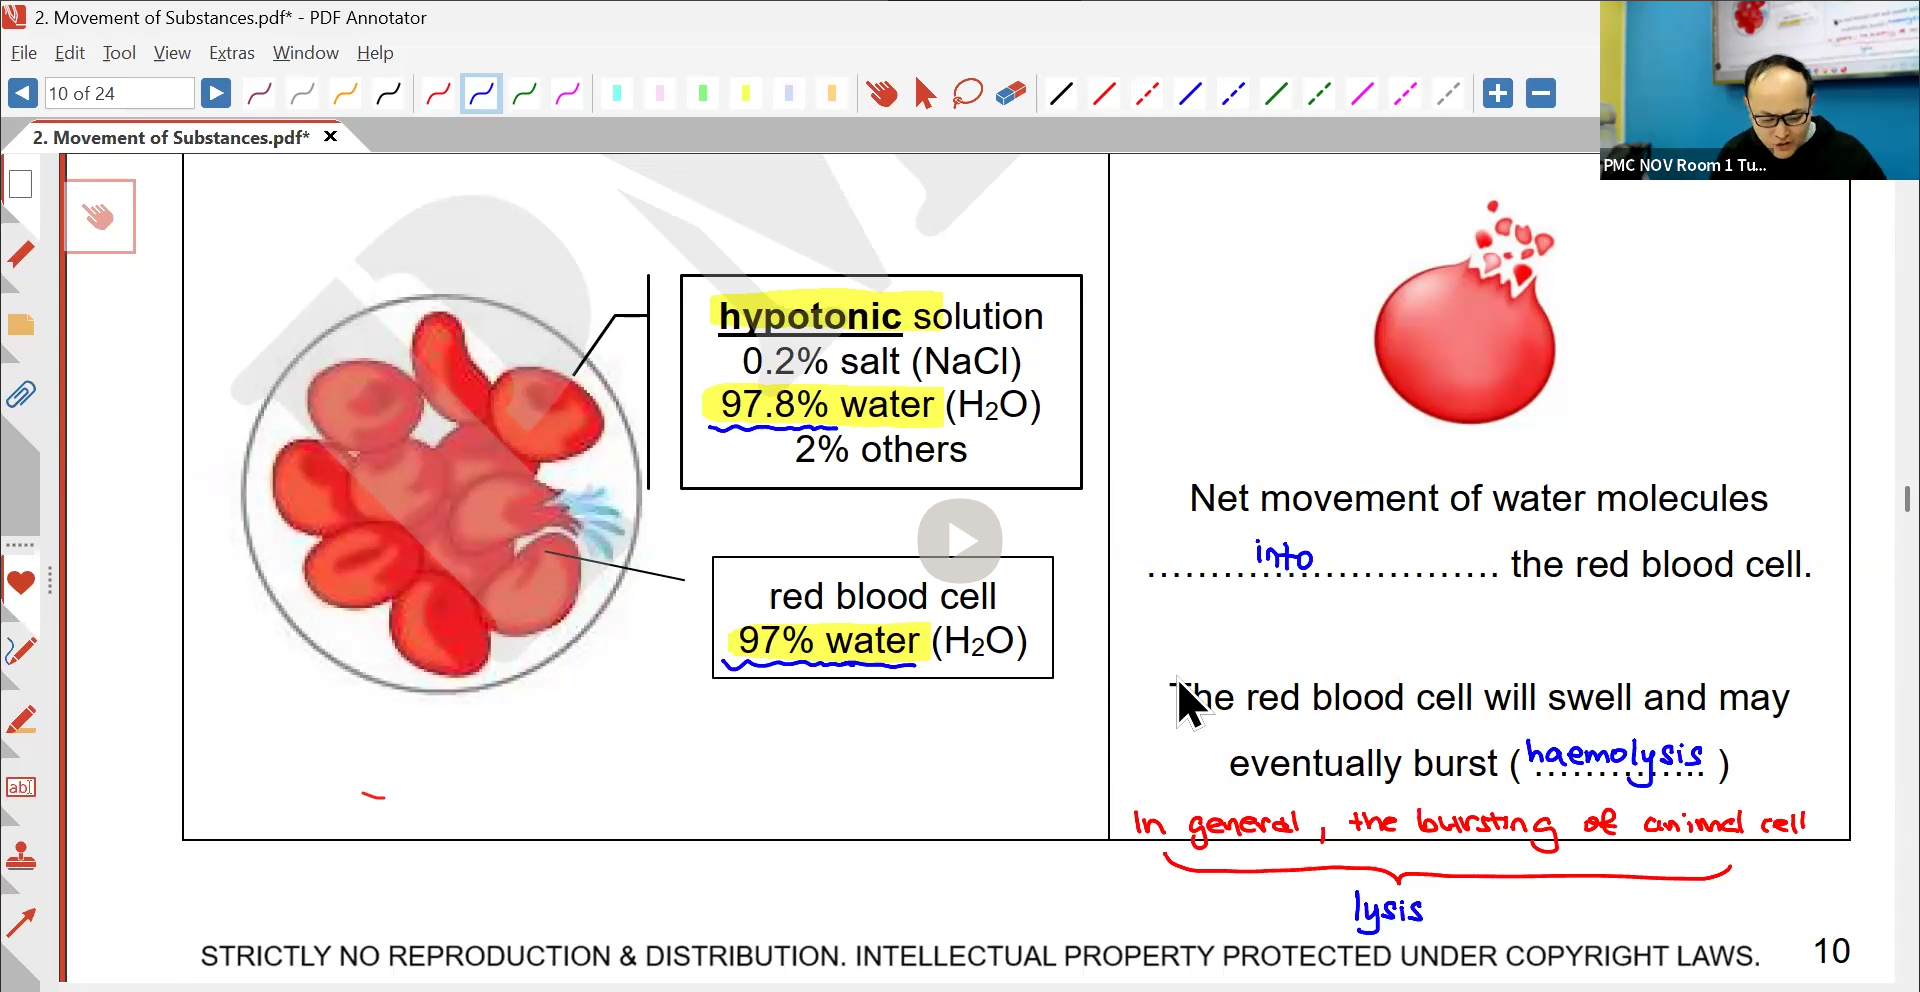Click the zoom in plus button

click(x=1497, y=93)
